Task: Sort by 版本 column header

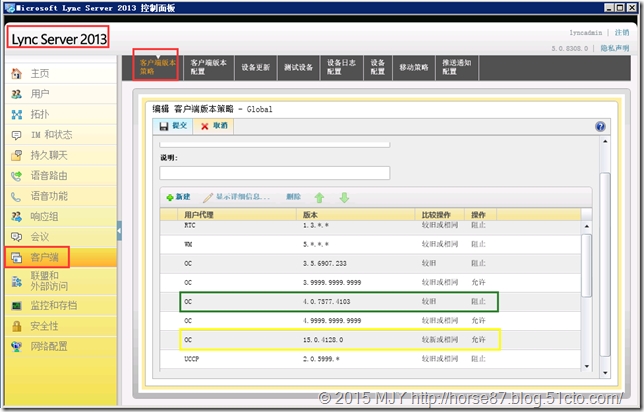Action: tap(356, 214)
